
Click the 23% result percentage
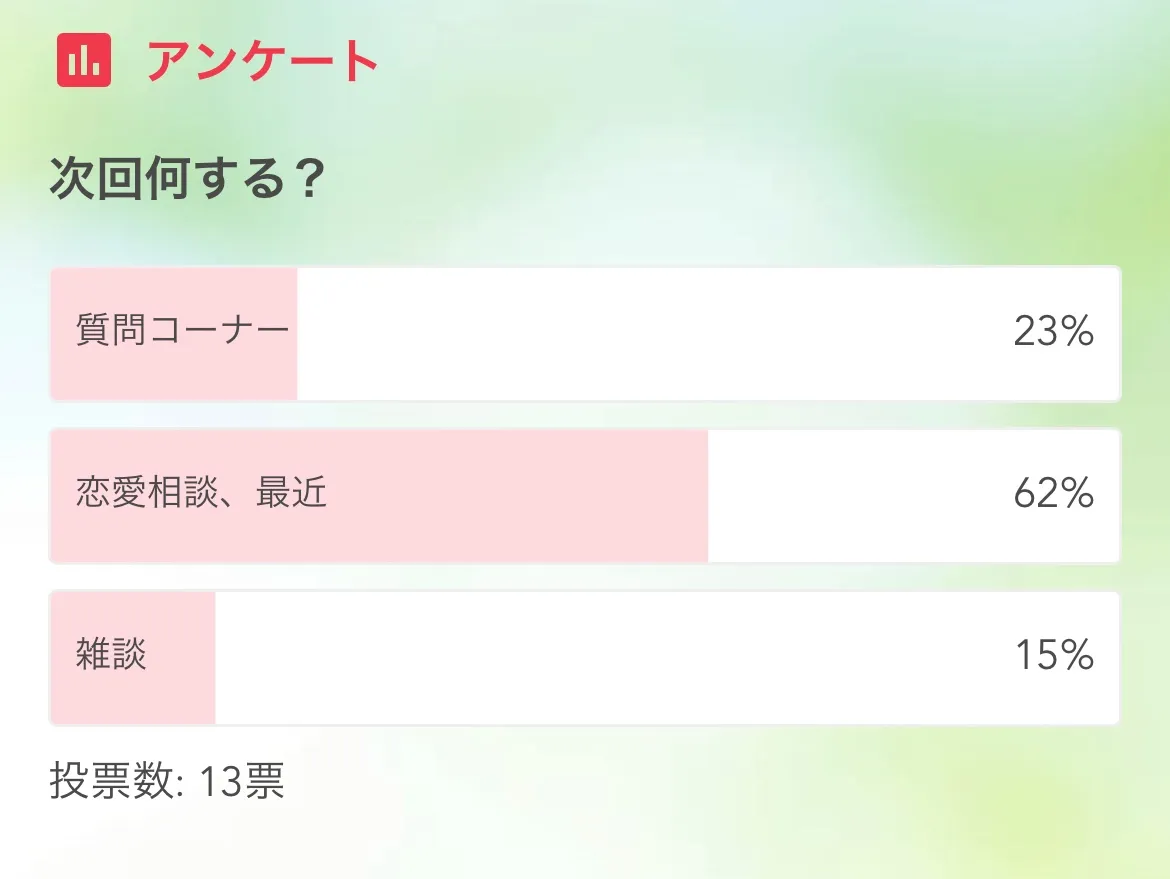(x=1053, y=332)
